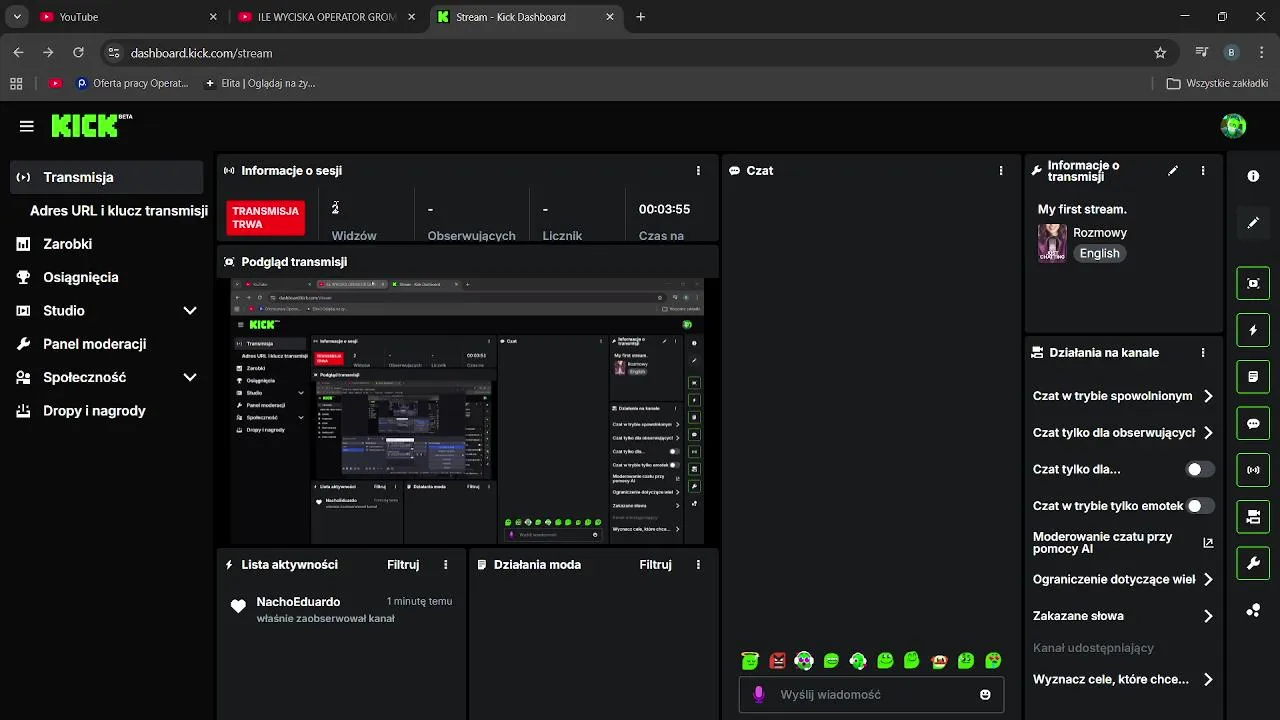The width and height of the screenshot is (1280, 720).
Task: Open Adres URL i klucz transmisji
Action: 119,211
